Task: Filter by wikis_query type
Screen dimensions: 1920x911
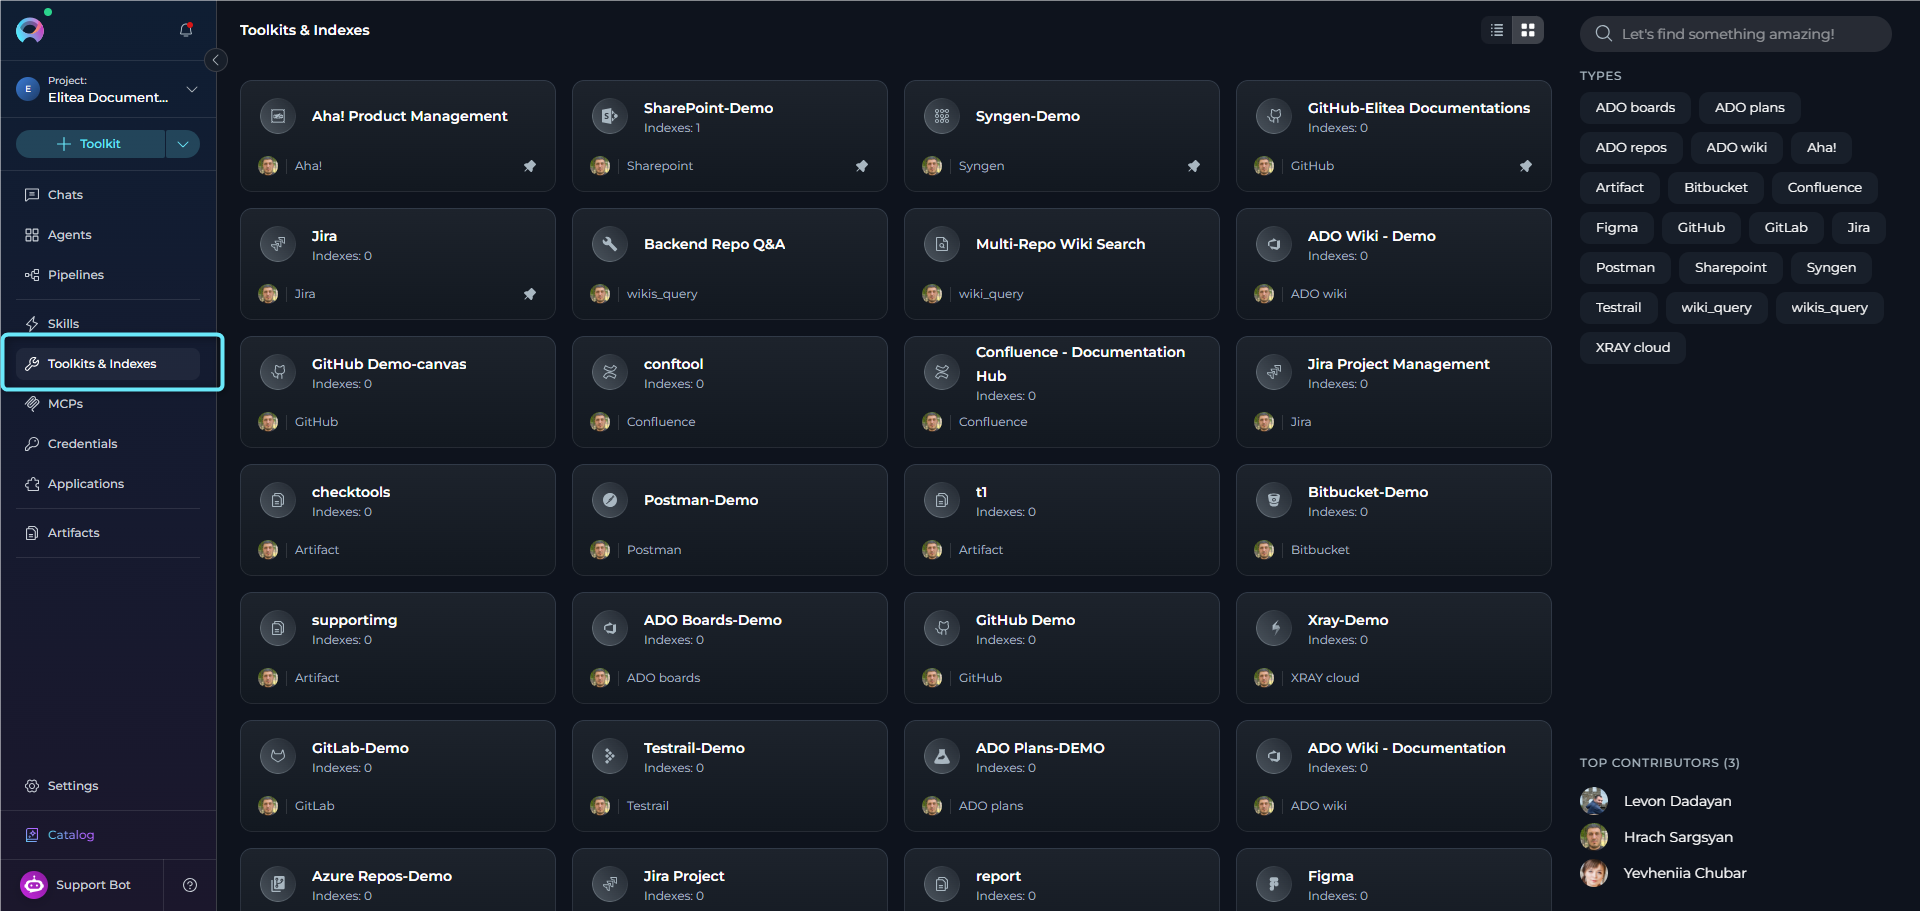Action: pyautogui.click(x=1829, y=308)
